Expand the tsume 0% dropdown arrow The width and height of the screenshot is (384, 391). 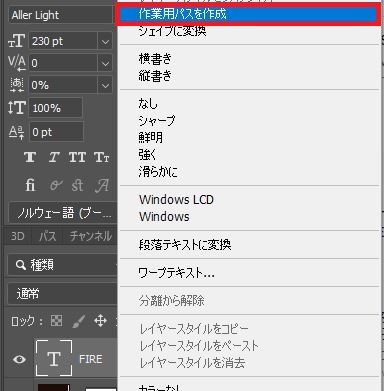[x=105, y=86]
